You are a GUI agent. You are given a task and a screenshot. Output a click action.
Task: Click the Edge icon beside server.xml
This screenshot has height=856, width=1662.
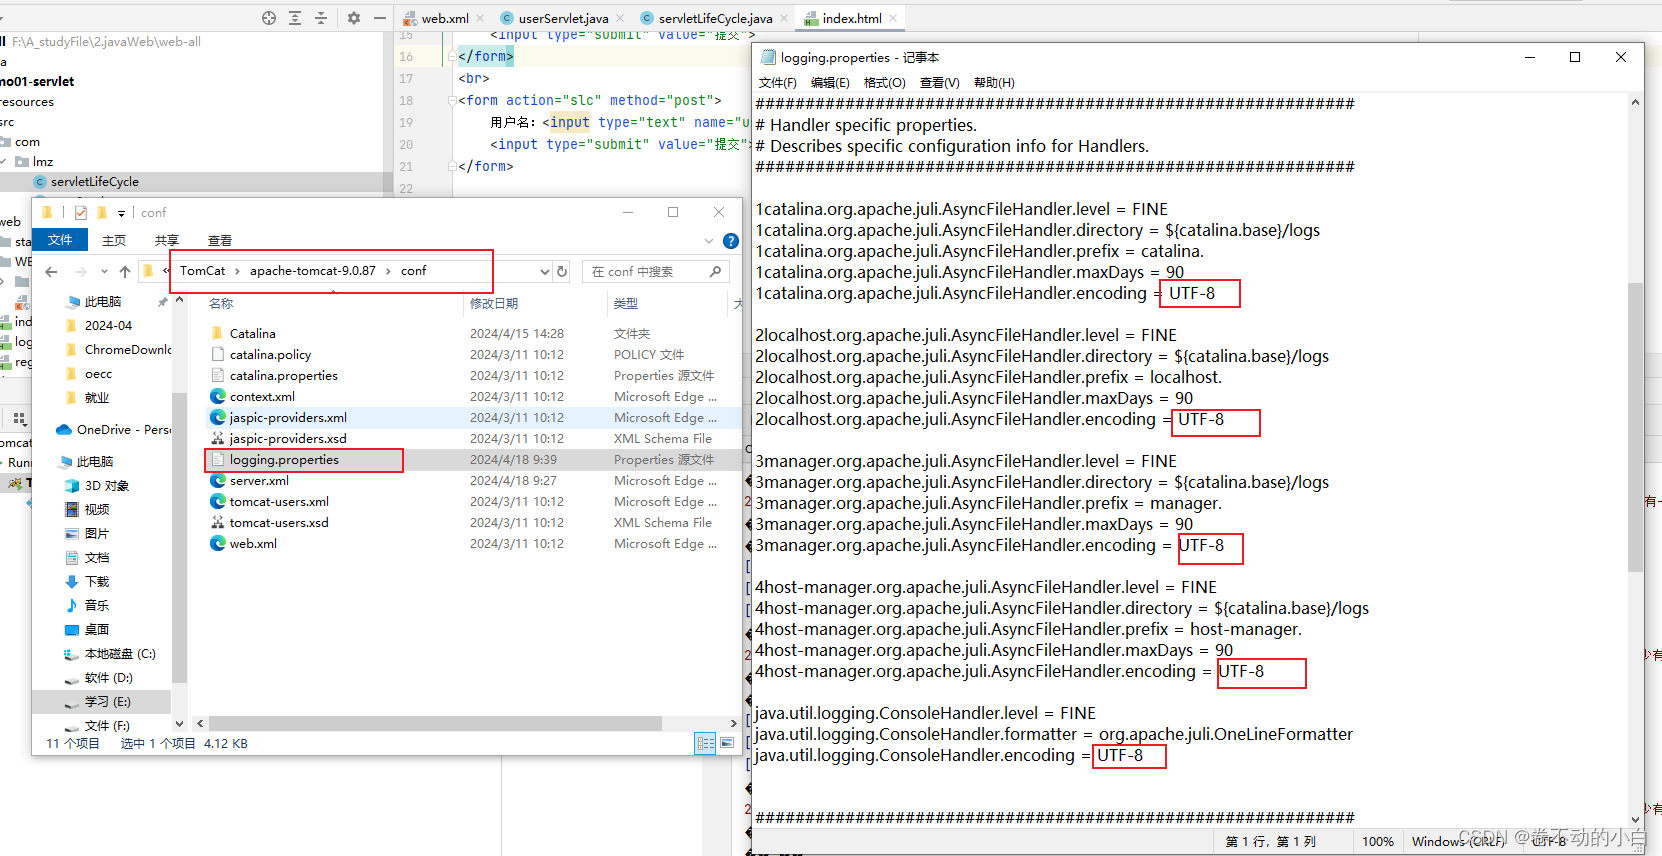[x=217, y=480]
